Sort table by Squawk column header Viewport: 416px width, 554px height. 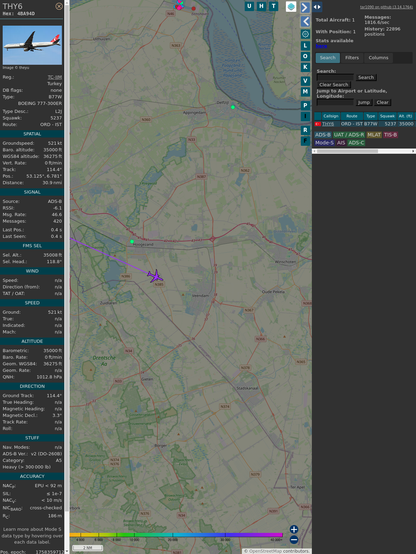[387, 116]
